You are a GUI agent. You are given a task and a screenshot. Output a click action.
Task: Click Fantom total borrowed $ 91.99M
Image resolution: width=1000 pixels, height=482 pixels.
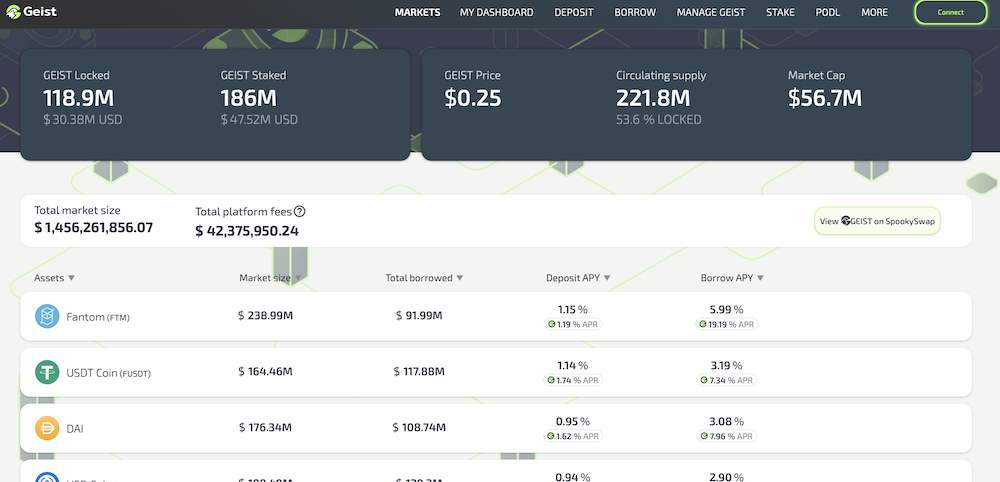click(x=419, y=316)
